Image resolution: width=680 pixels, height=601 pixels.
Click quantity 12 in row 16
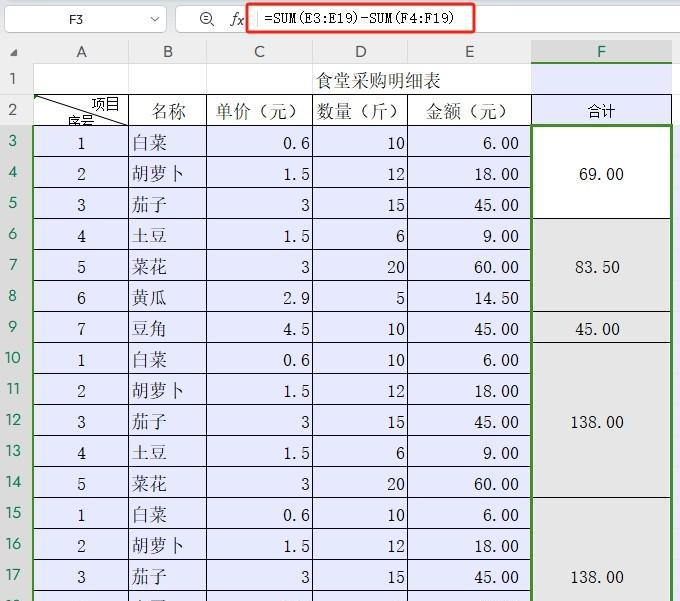point(360,545)
